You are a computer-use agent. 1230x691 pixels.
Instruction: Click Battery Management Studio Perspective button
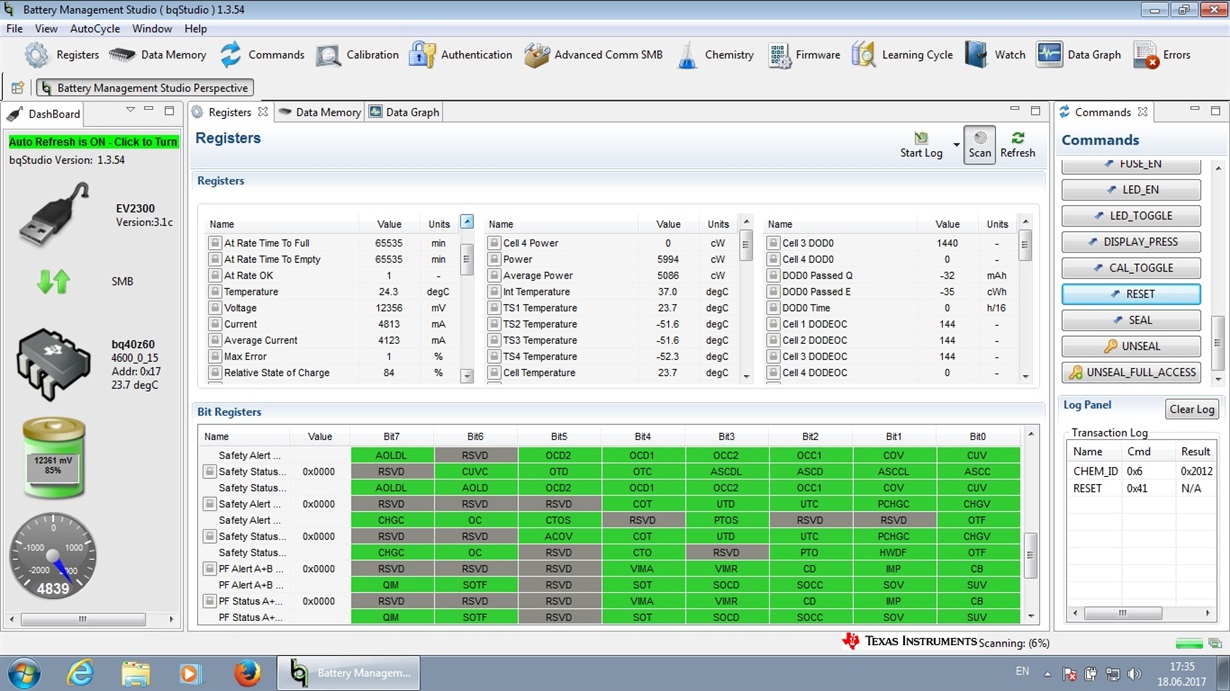point(144,88)
